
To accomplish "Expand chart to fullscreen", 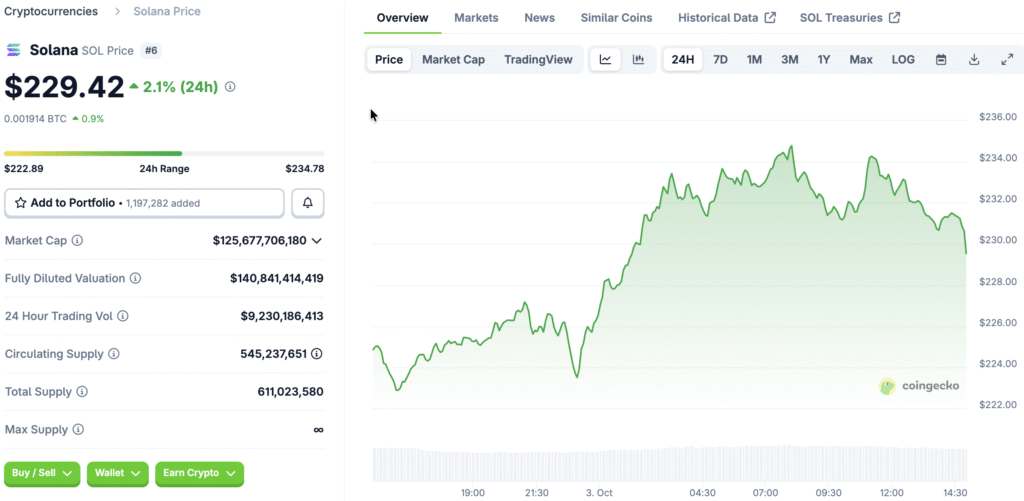I will point(1007,60).
